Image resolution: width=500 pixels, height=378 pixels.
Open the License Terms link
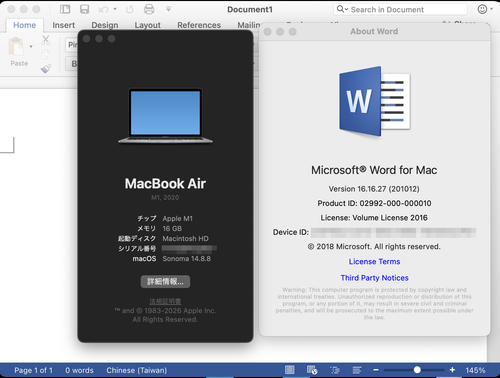coord(374,262)
